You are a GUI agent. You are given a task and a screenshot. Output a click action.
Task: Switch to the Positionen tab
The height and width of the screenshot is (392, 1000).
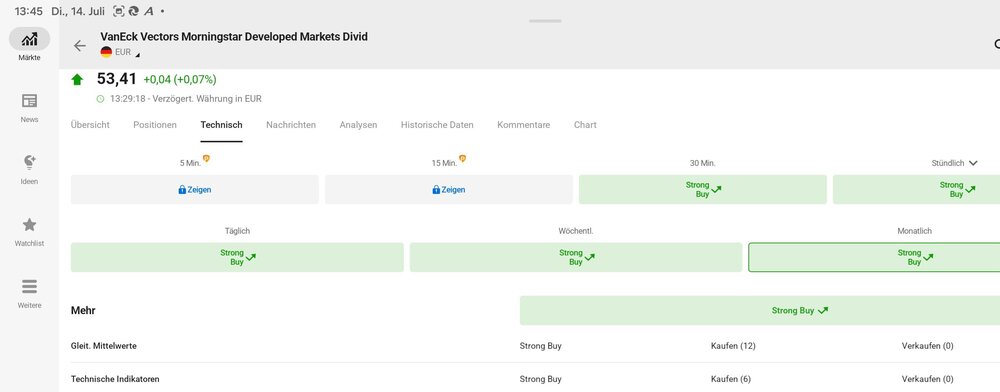(155, 125)
